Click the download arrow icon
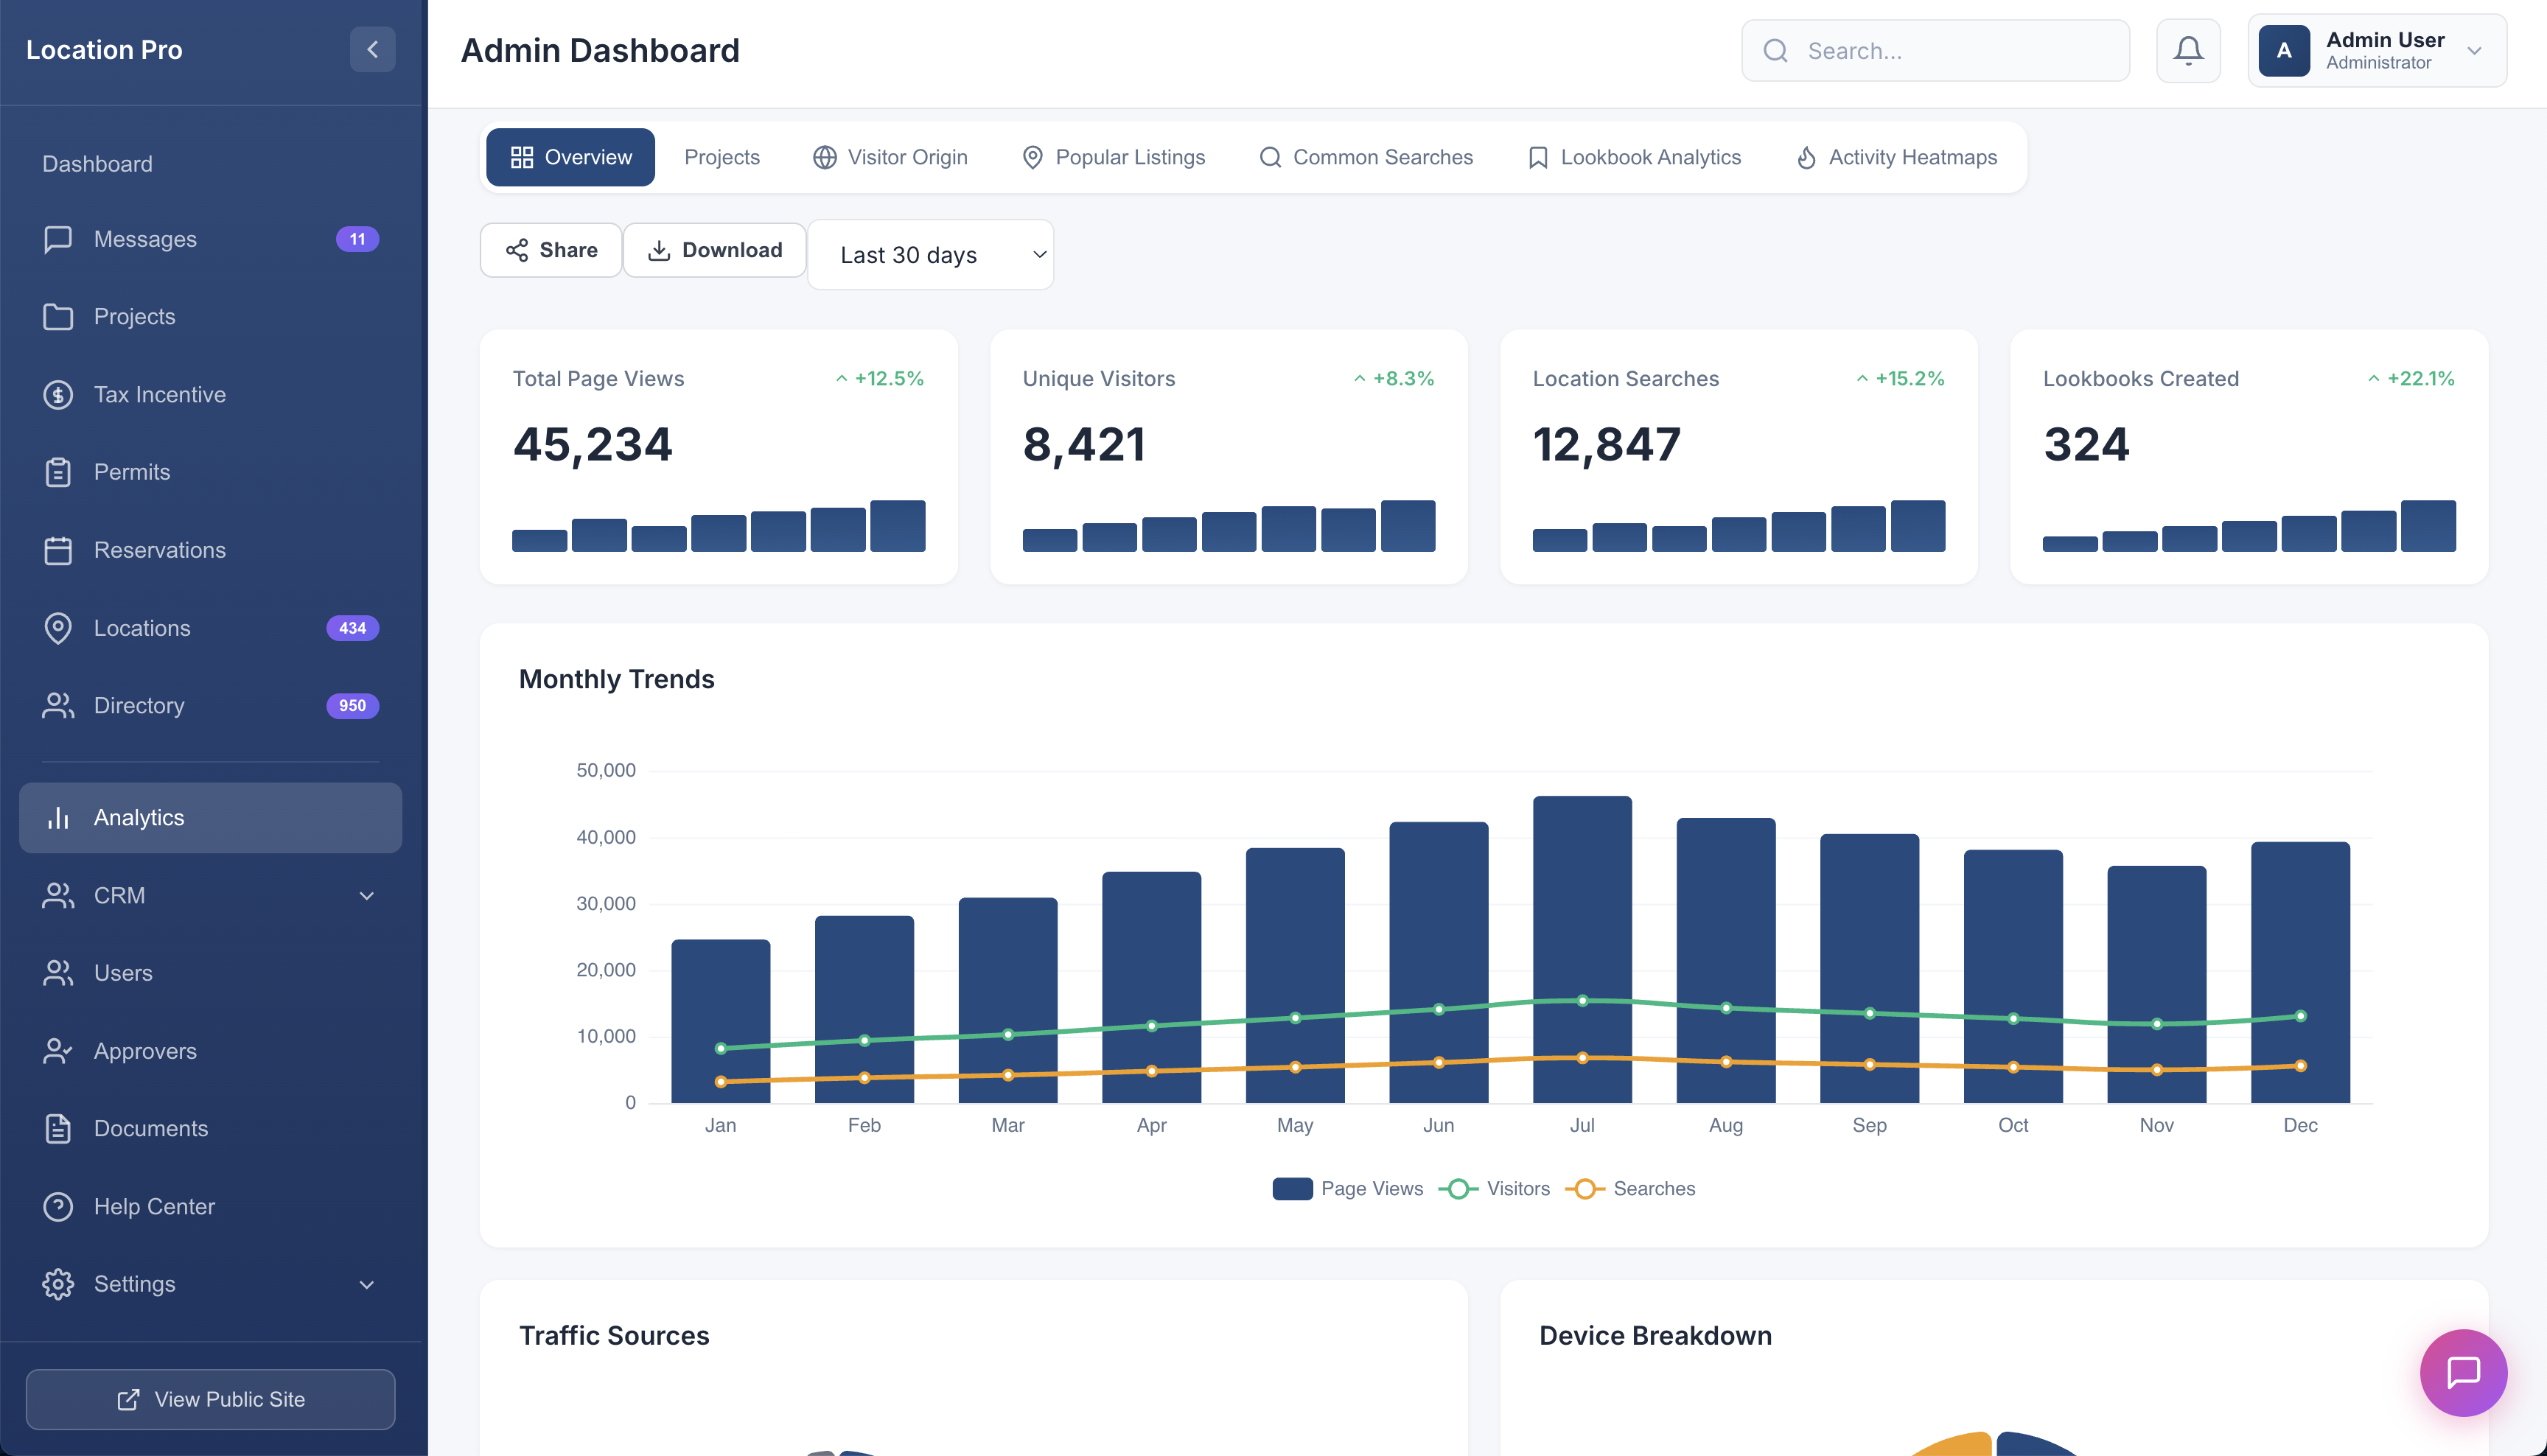 (x=659, y=250)
